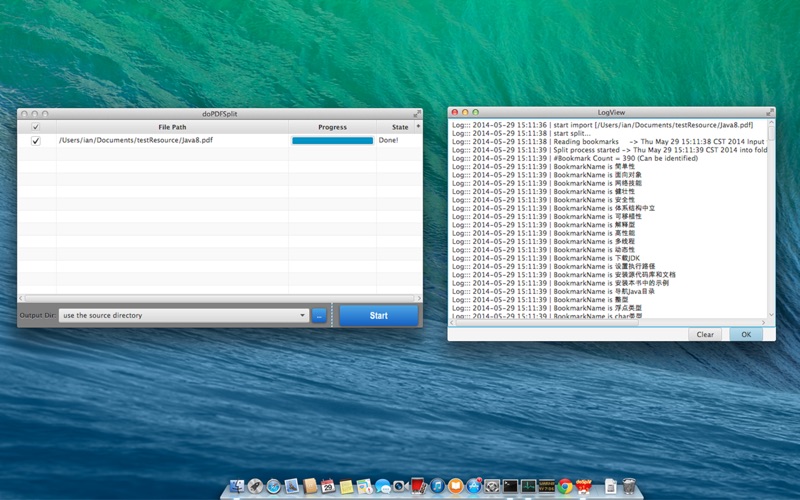Click the 'BookmarkName is 安装源代码库和文档' log line
Screen dimensions: 800x500
pyautogui.click(x=564, y=274)
